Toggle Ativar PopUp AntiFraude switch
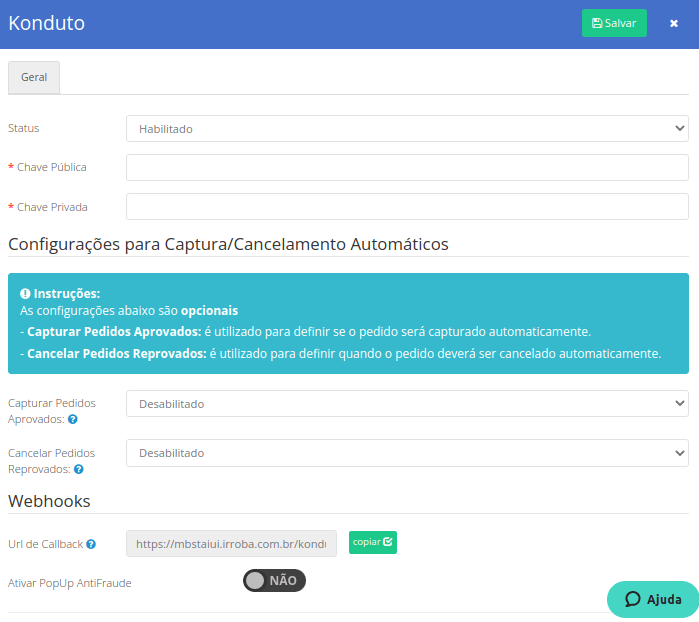Viewport: 699px width, 622px height. (x=274, y=581)
